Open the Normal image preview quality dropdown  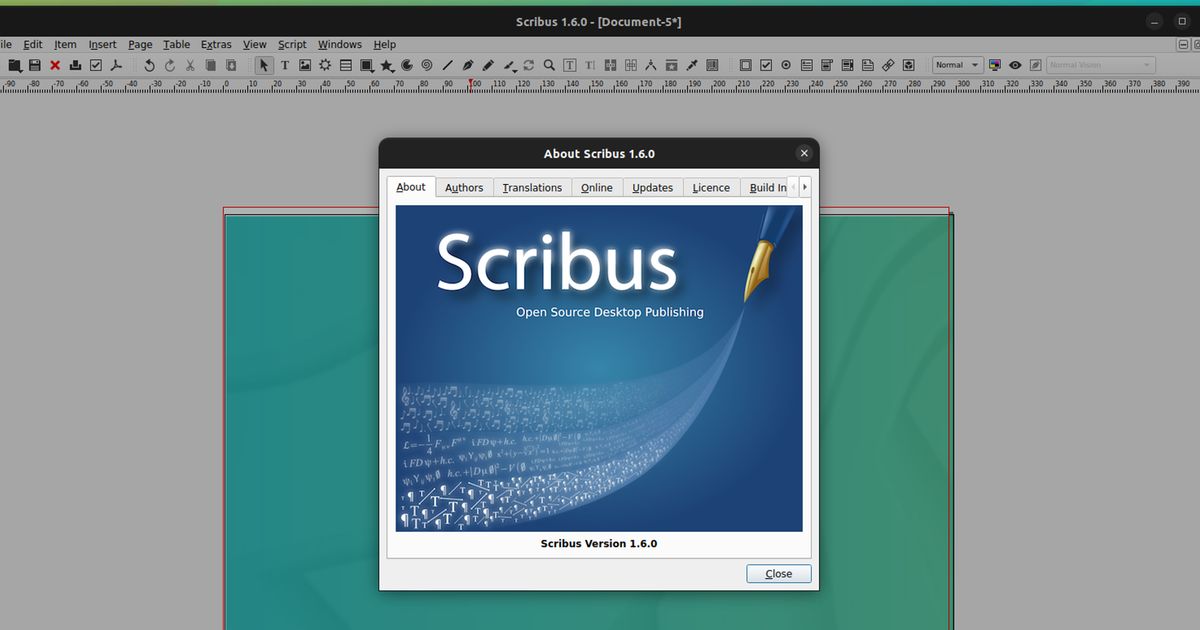[958, 65]
